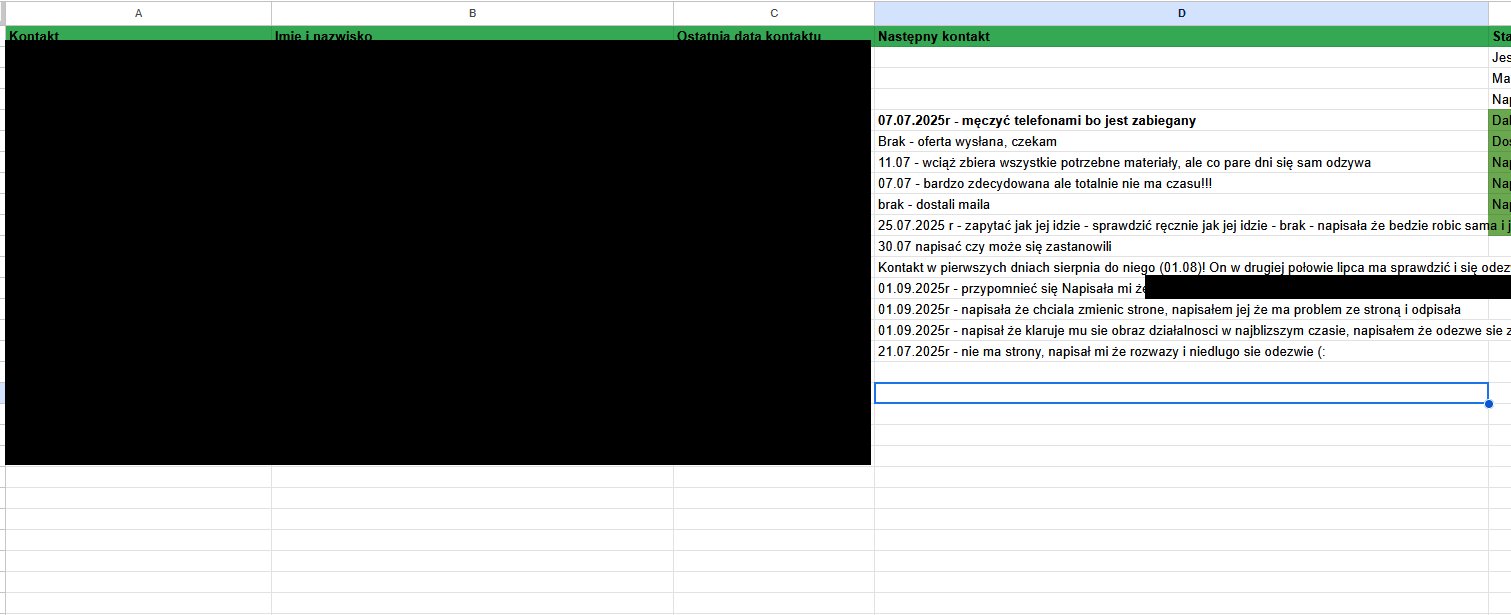The image size is (1511, 615).
Task: Select the "21.07.2025r - nie ma strony" cell
Action: click(x=1101, y=352)
